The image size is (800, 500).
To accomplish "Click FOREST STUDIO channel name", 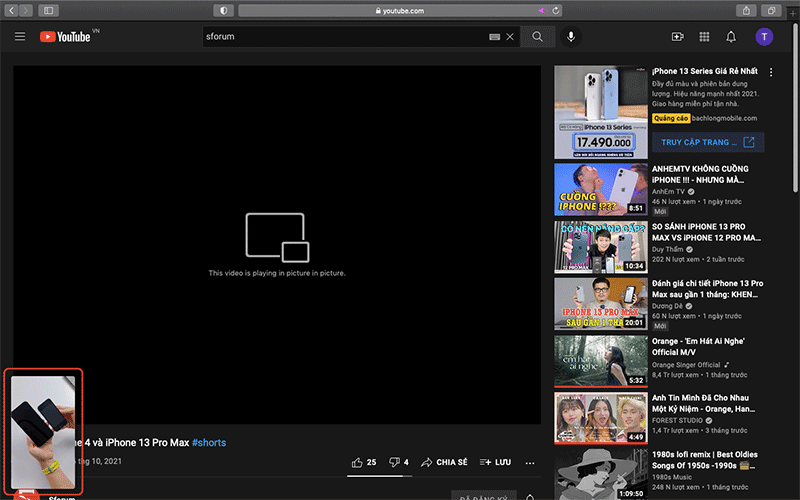I will point(677,420).
